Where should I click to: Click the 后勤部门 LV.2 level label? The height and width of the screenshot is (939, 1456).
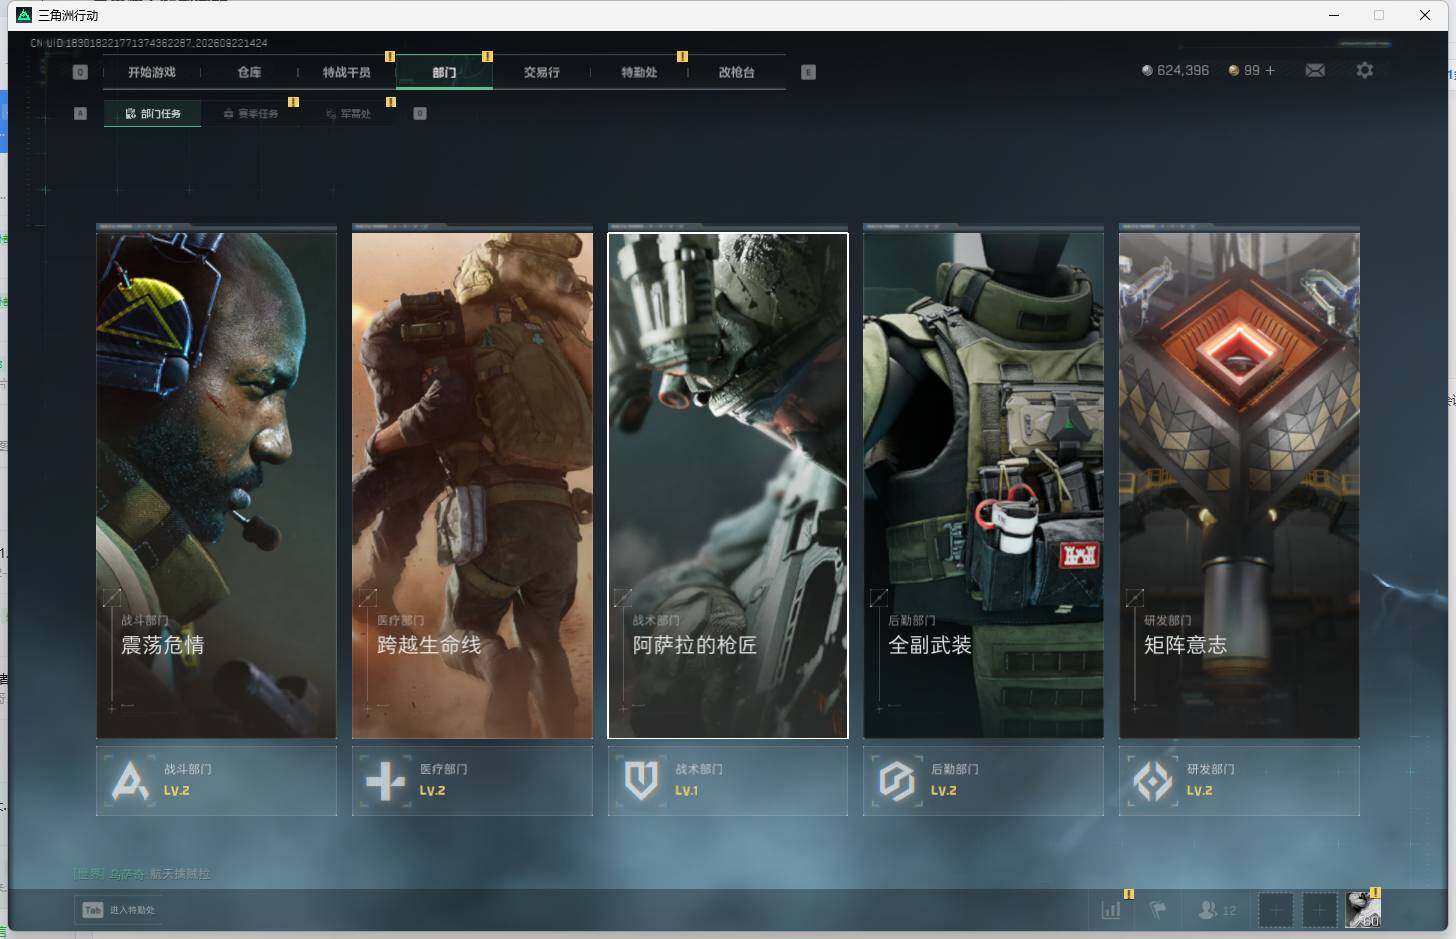(x=944, y=791)
